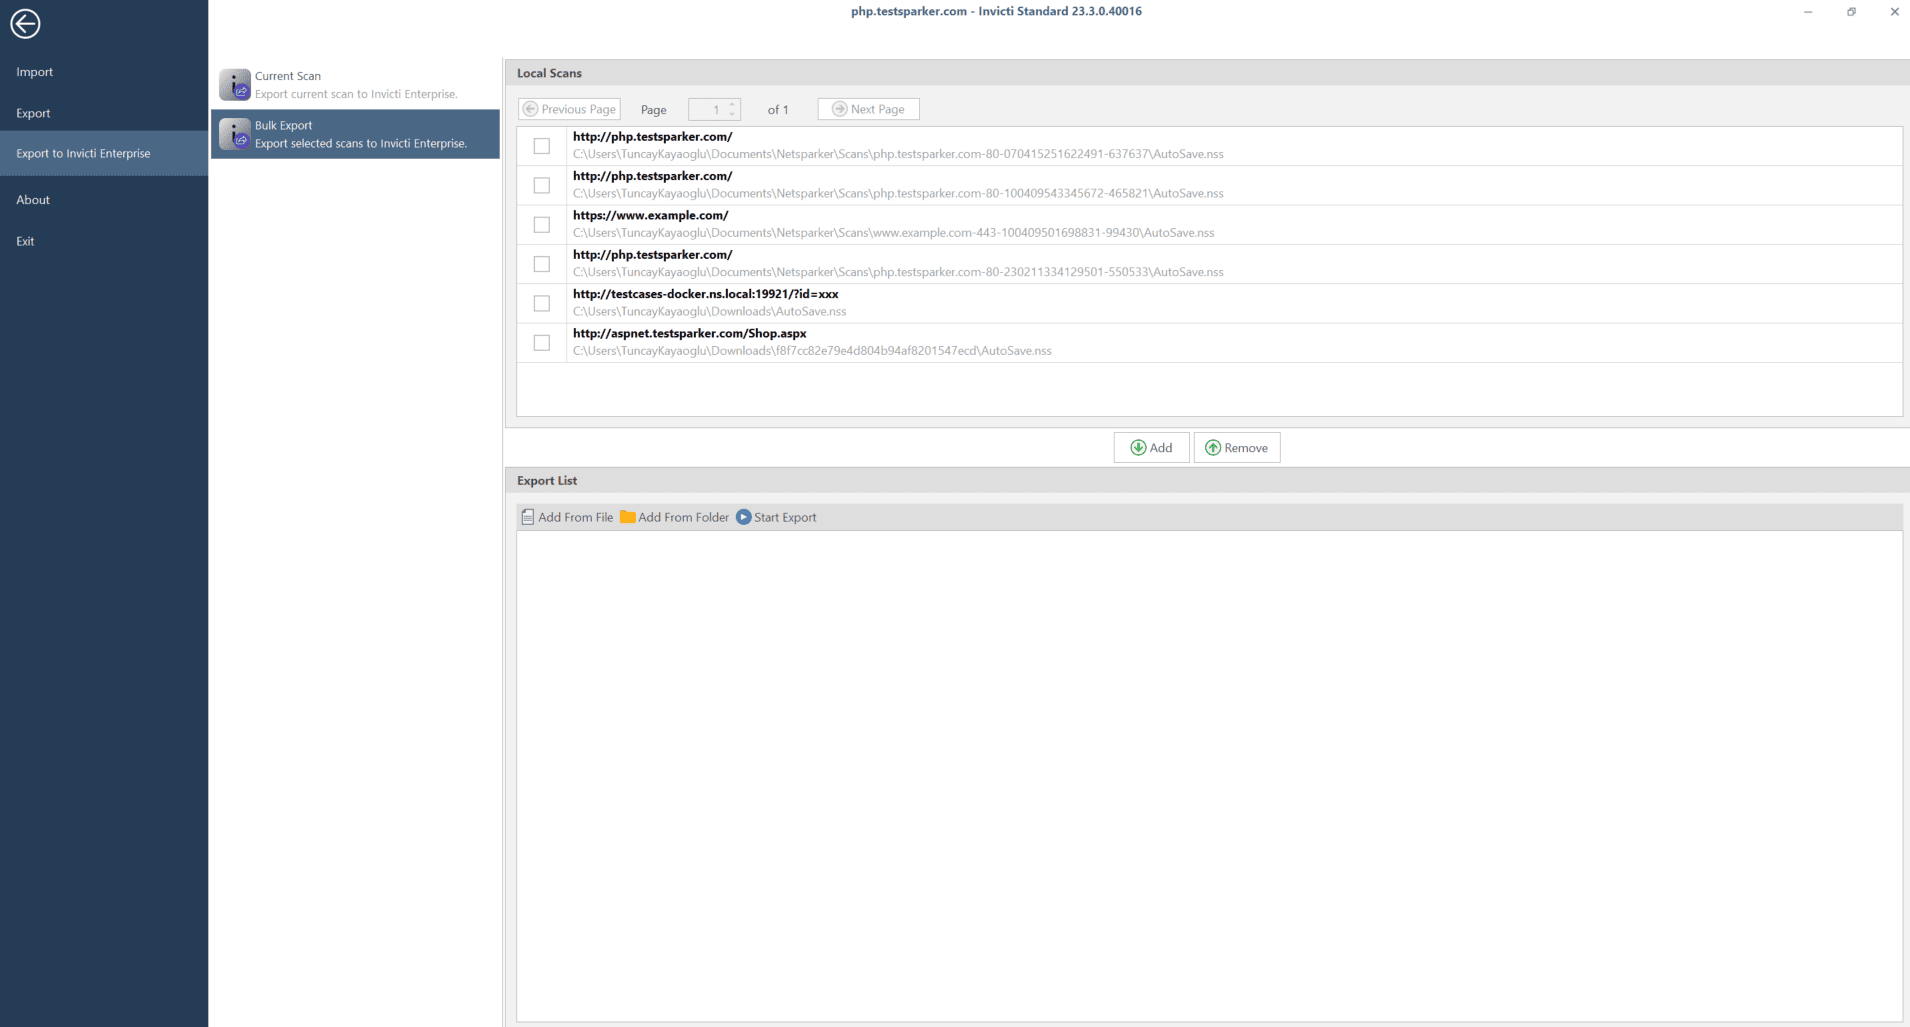Click the Add From File icon

(x=528, y=517)
